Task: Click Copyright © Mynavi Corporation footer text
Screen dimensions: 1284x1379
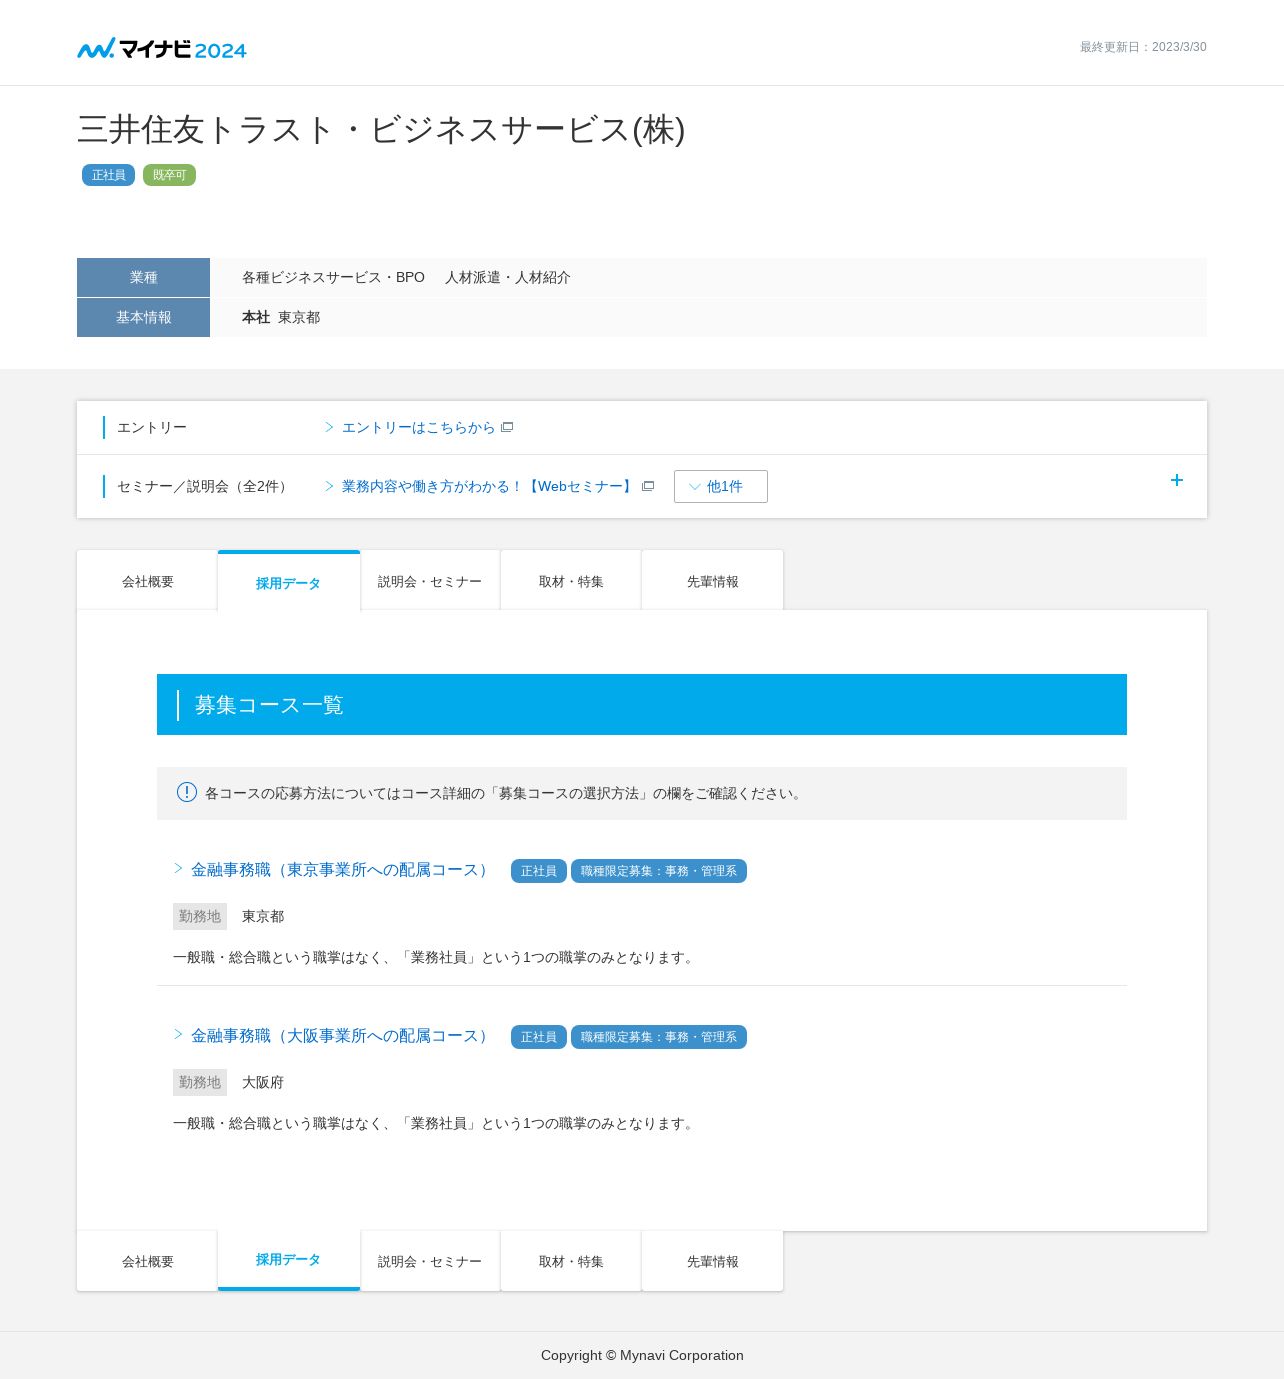Action: pyautogui.click(x=642, y=1355)
